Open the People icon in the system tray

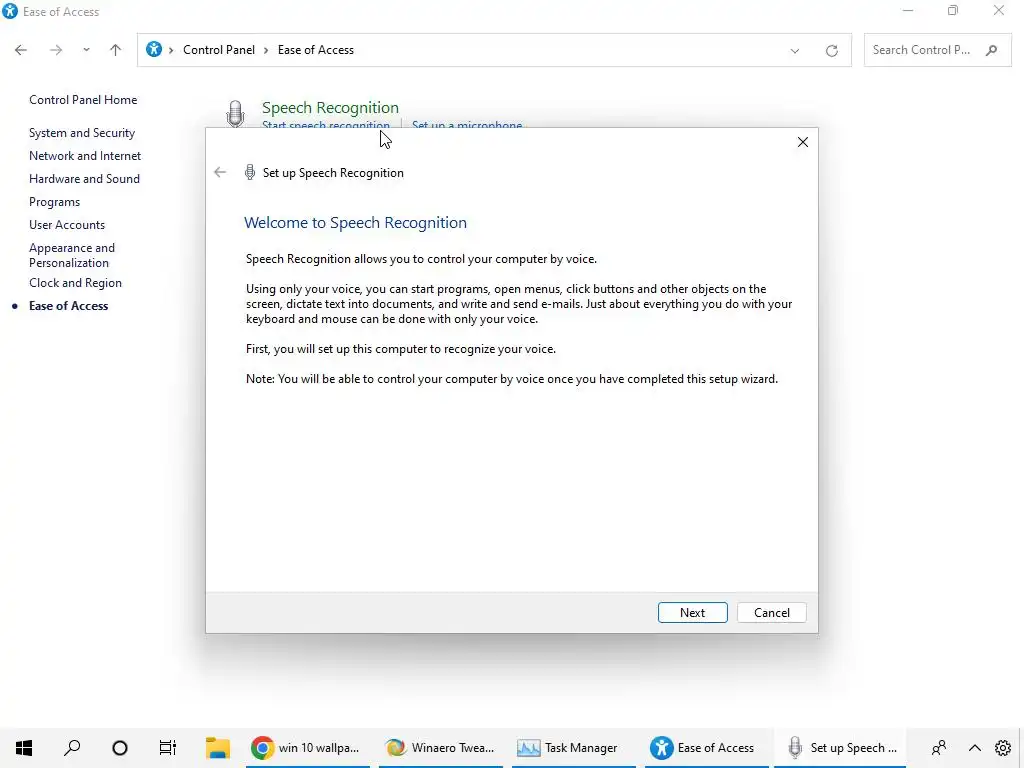938,748
